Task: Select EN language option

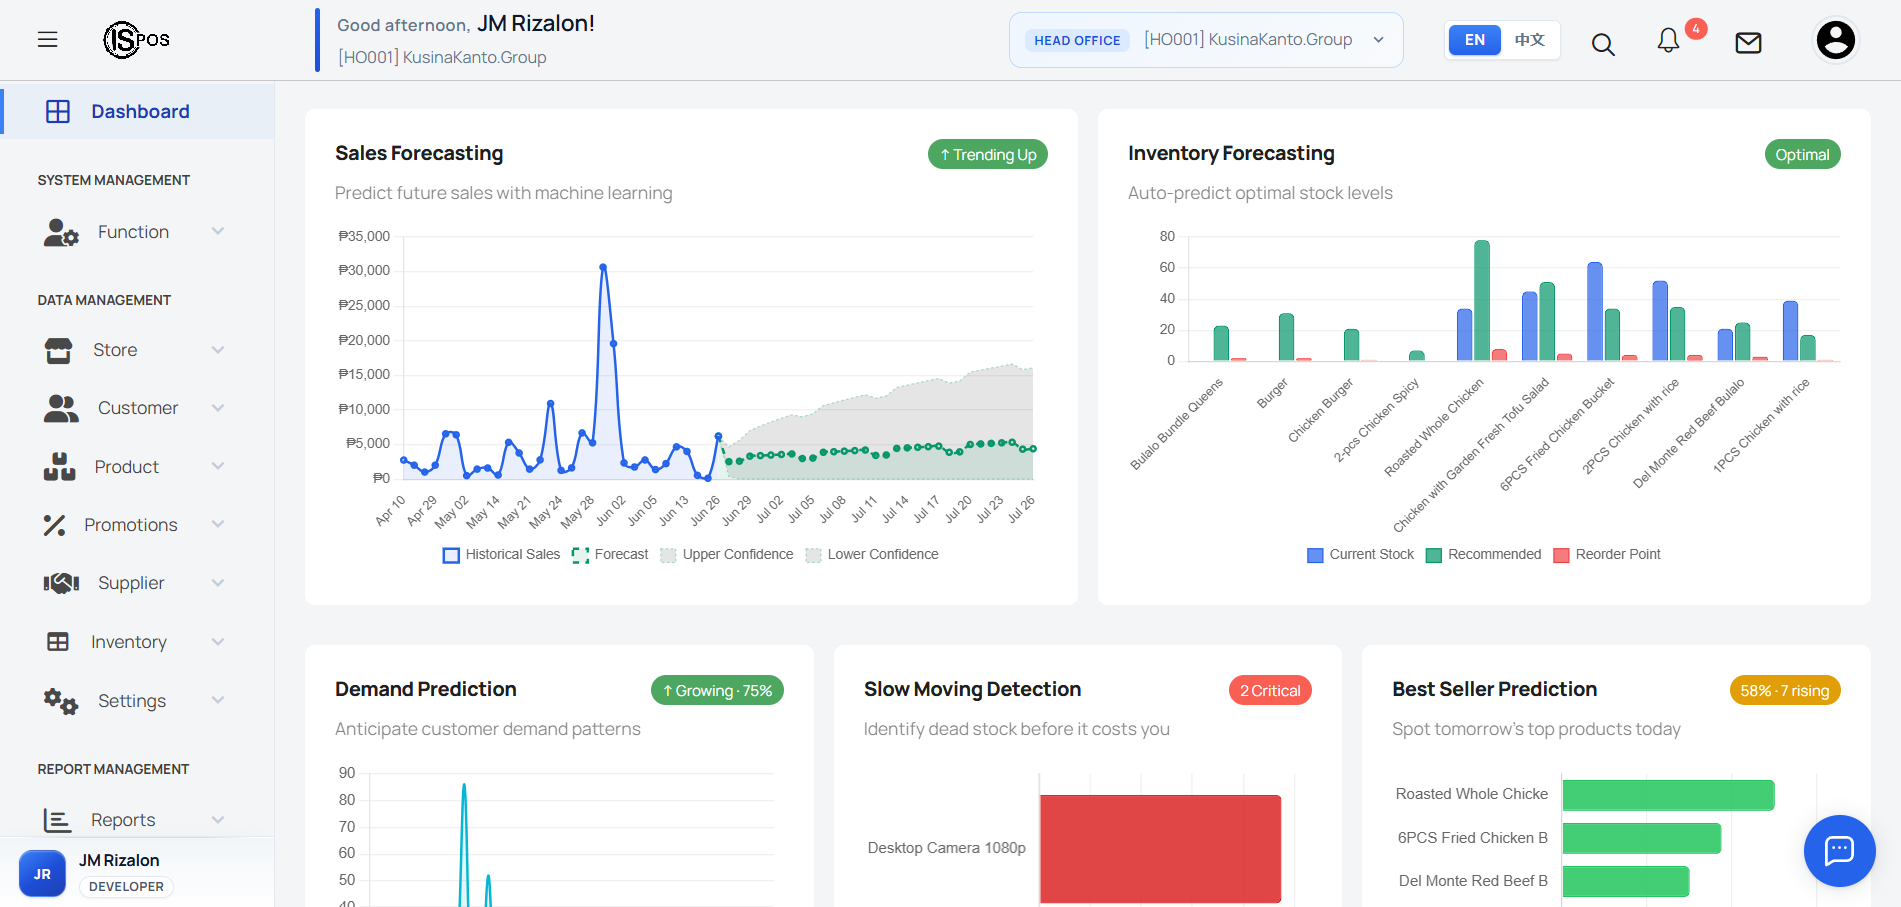Action: point(1474,40)
